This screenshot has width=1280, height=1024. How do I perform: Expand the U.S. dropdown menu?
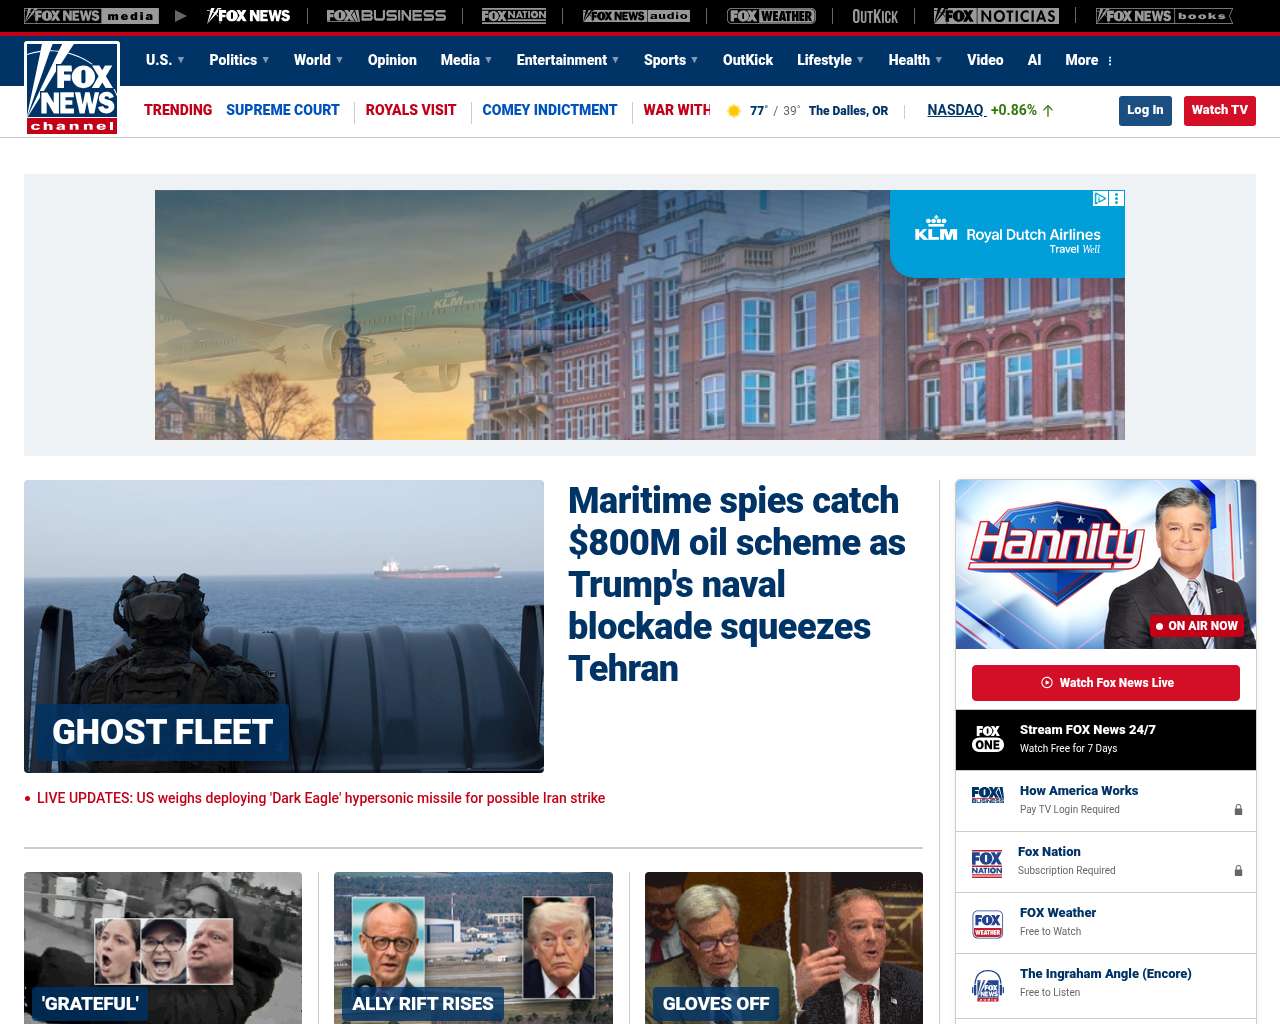pos(165,60)
